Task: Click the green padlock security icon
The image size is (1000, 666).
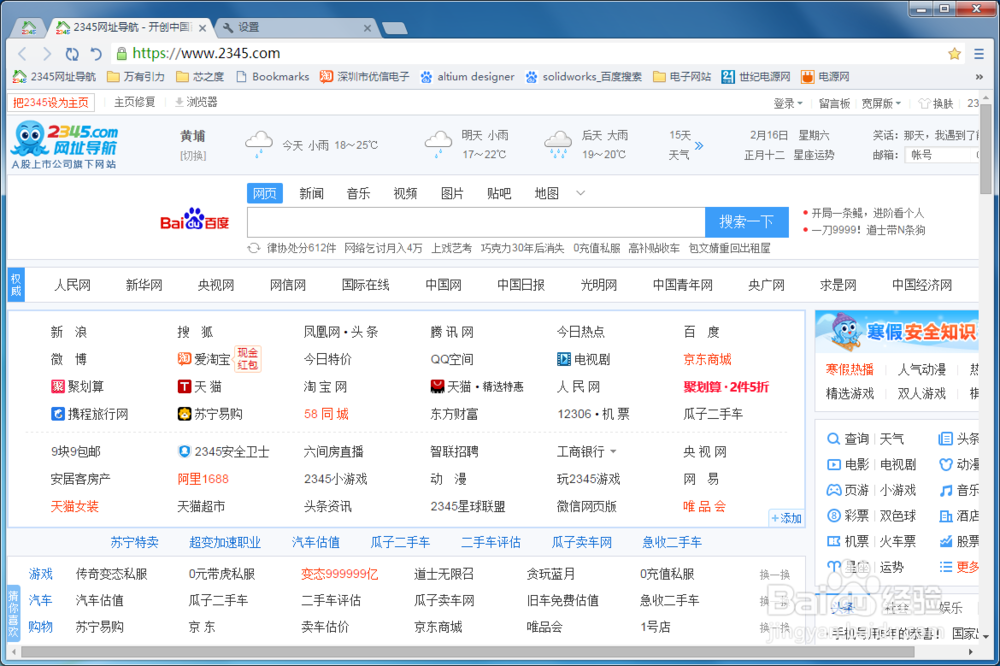Action: [121, 54]
